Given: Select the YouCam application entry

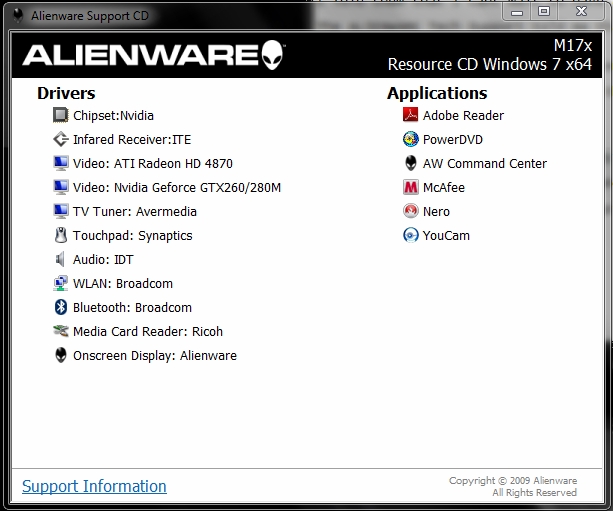Looking at the screenshot, I should pyautogui.click(x=446, y=236).
